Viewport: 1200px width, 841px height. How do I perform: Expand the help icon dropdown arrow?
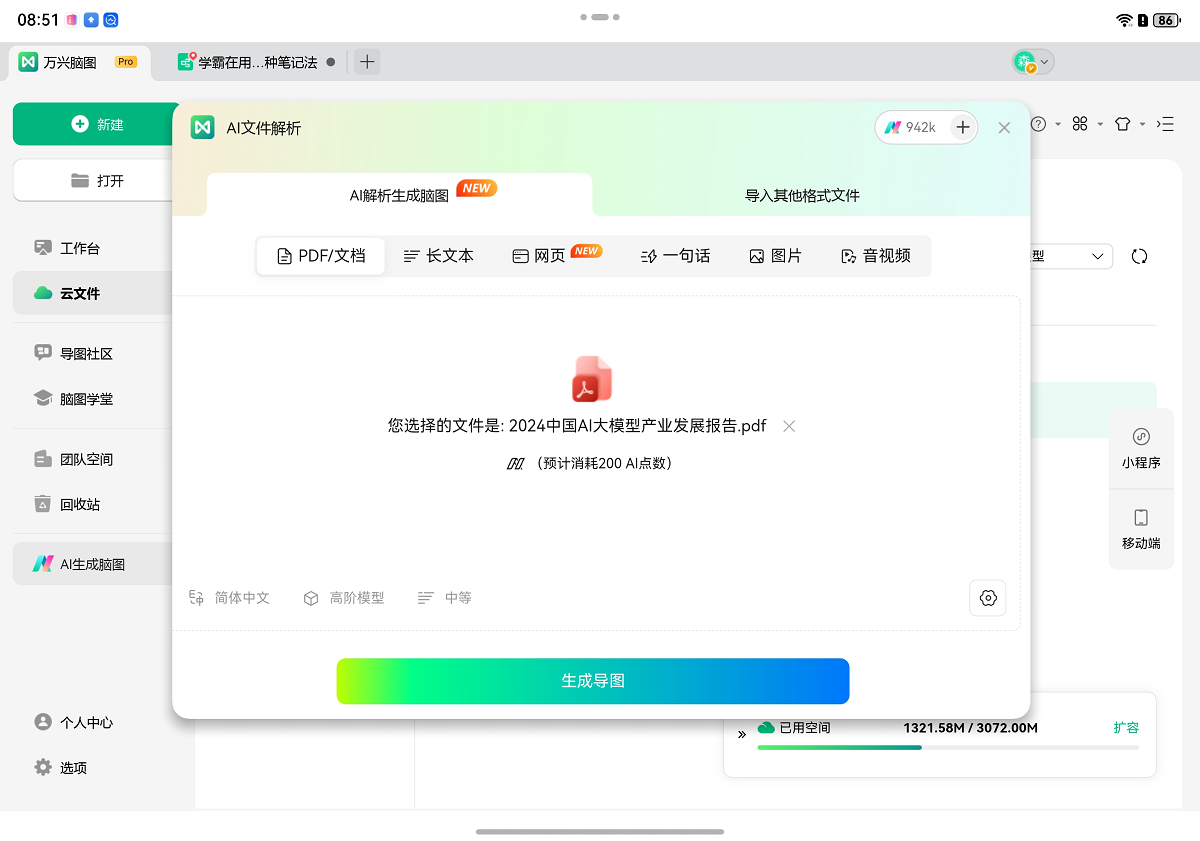coord(1058,124)
